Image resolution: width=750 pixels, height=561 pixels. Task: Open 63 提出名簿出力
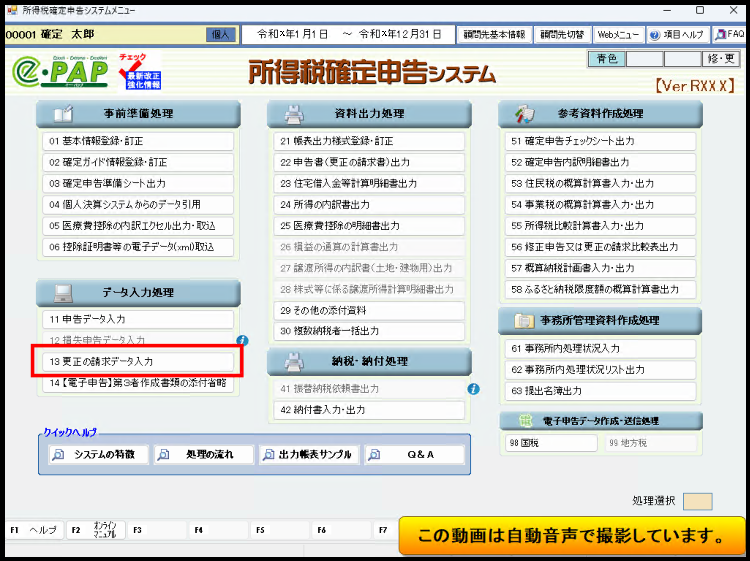coord(600,391)
